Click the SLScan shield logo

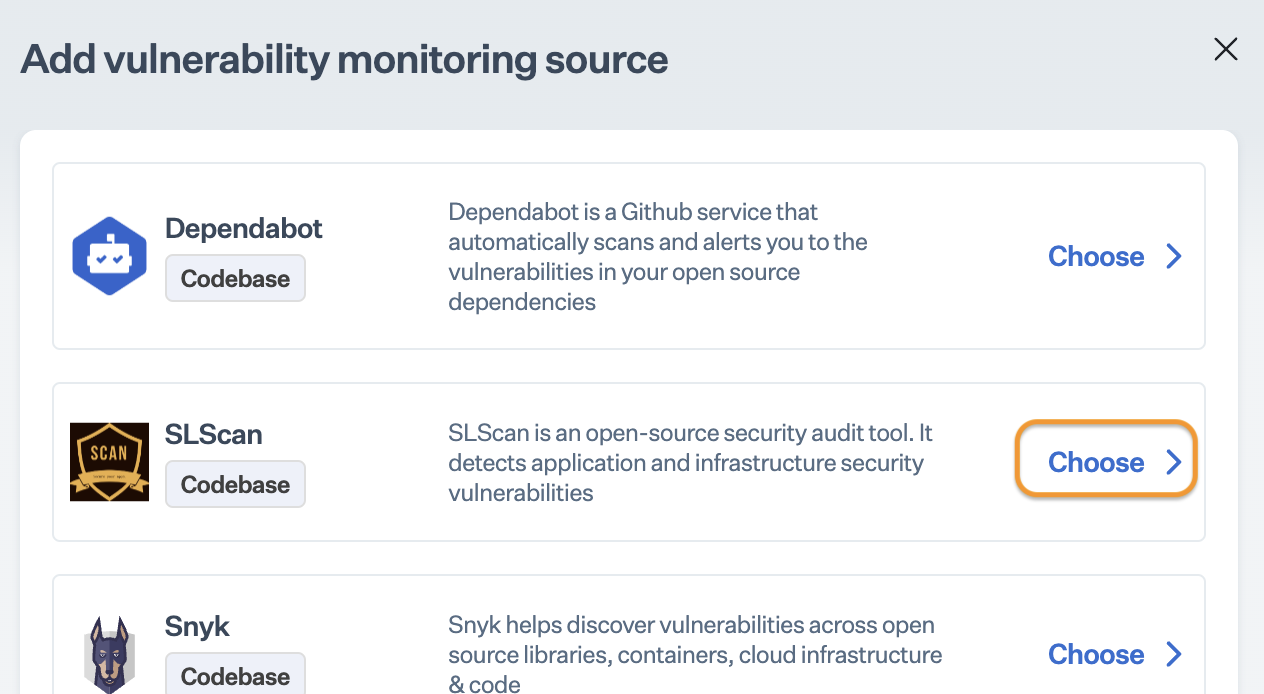109,462
